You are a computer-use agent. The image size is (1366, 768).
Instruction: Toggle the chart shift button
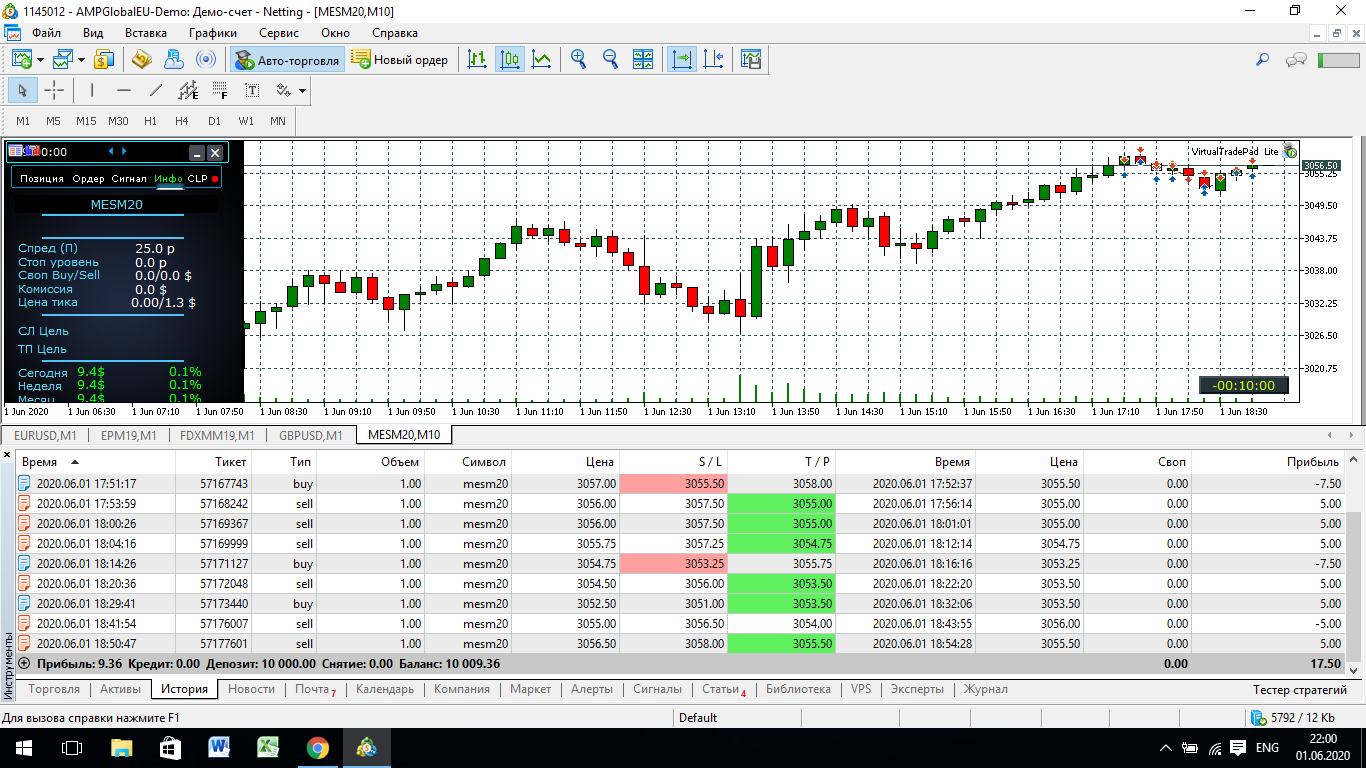click(x=713, y=59)
